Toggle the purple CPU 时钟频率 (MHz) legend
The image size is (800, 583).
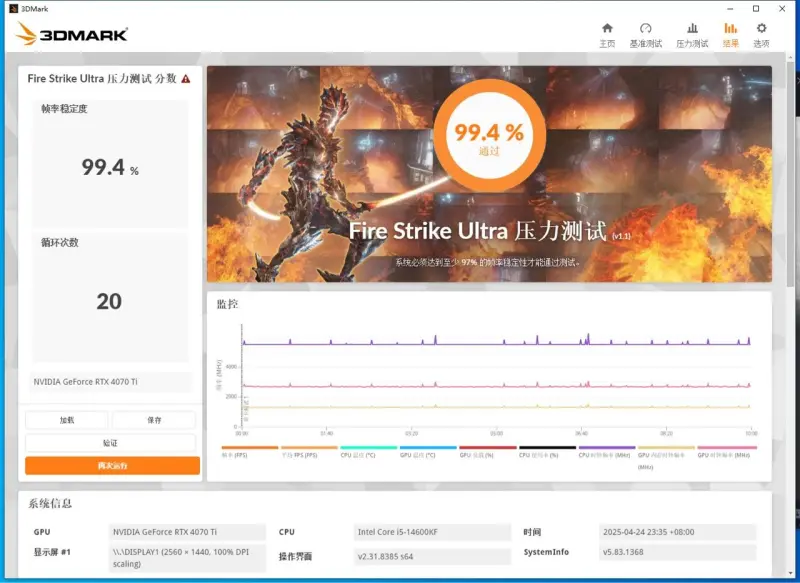[607, 452]
